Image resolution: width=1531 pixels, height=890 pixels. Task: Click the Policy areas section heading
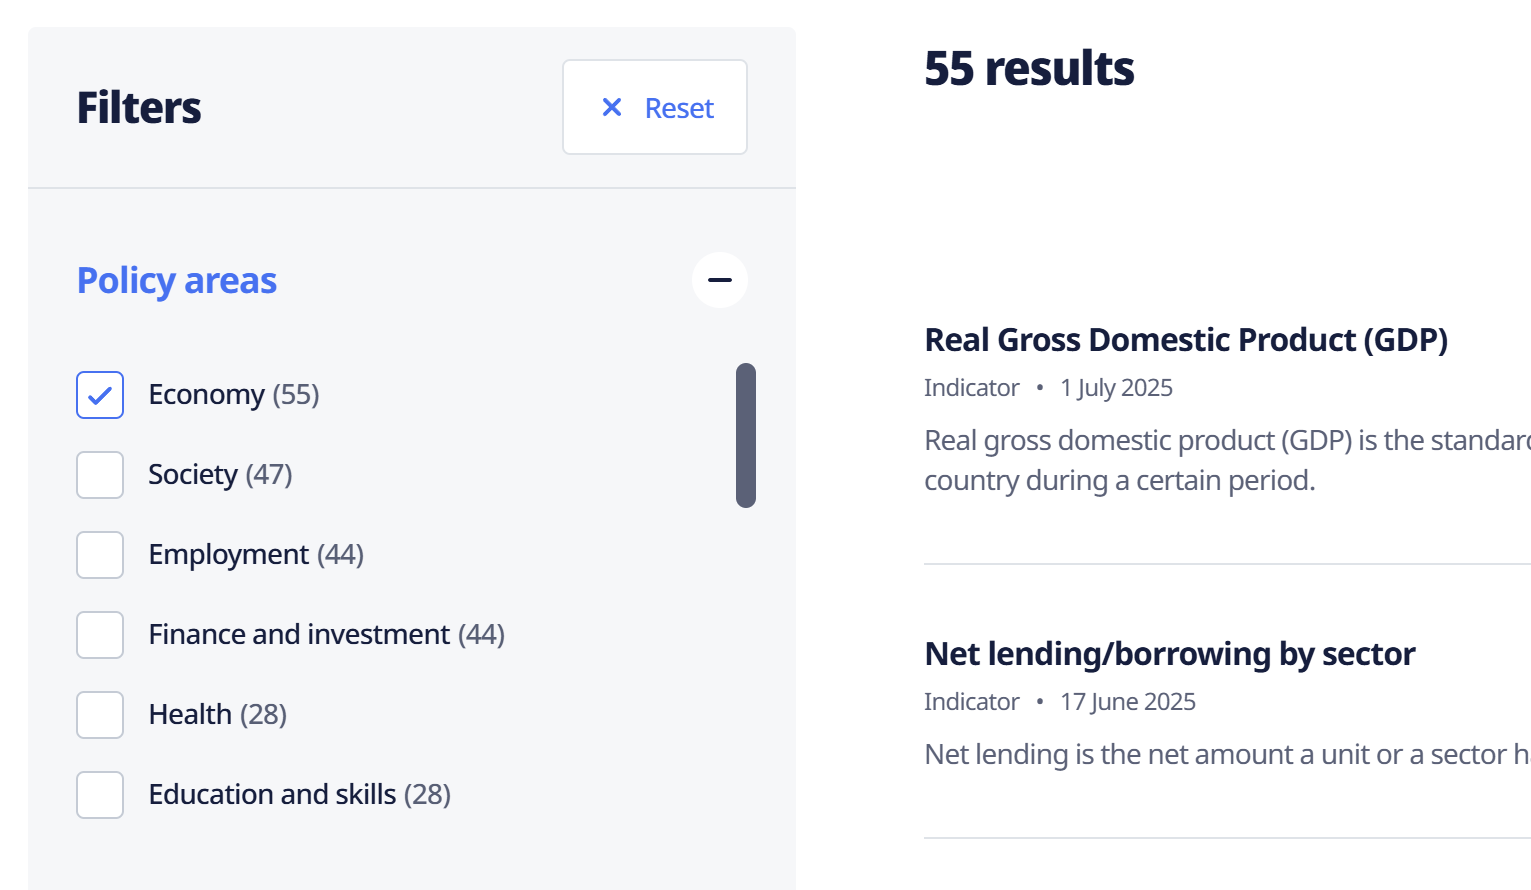[177, 281]
